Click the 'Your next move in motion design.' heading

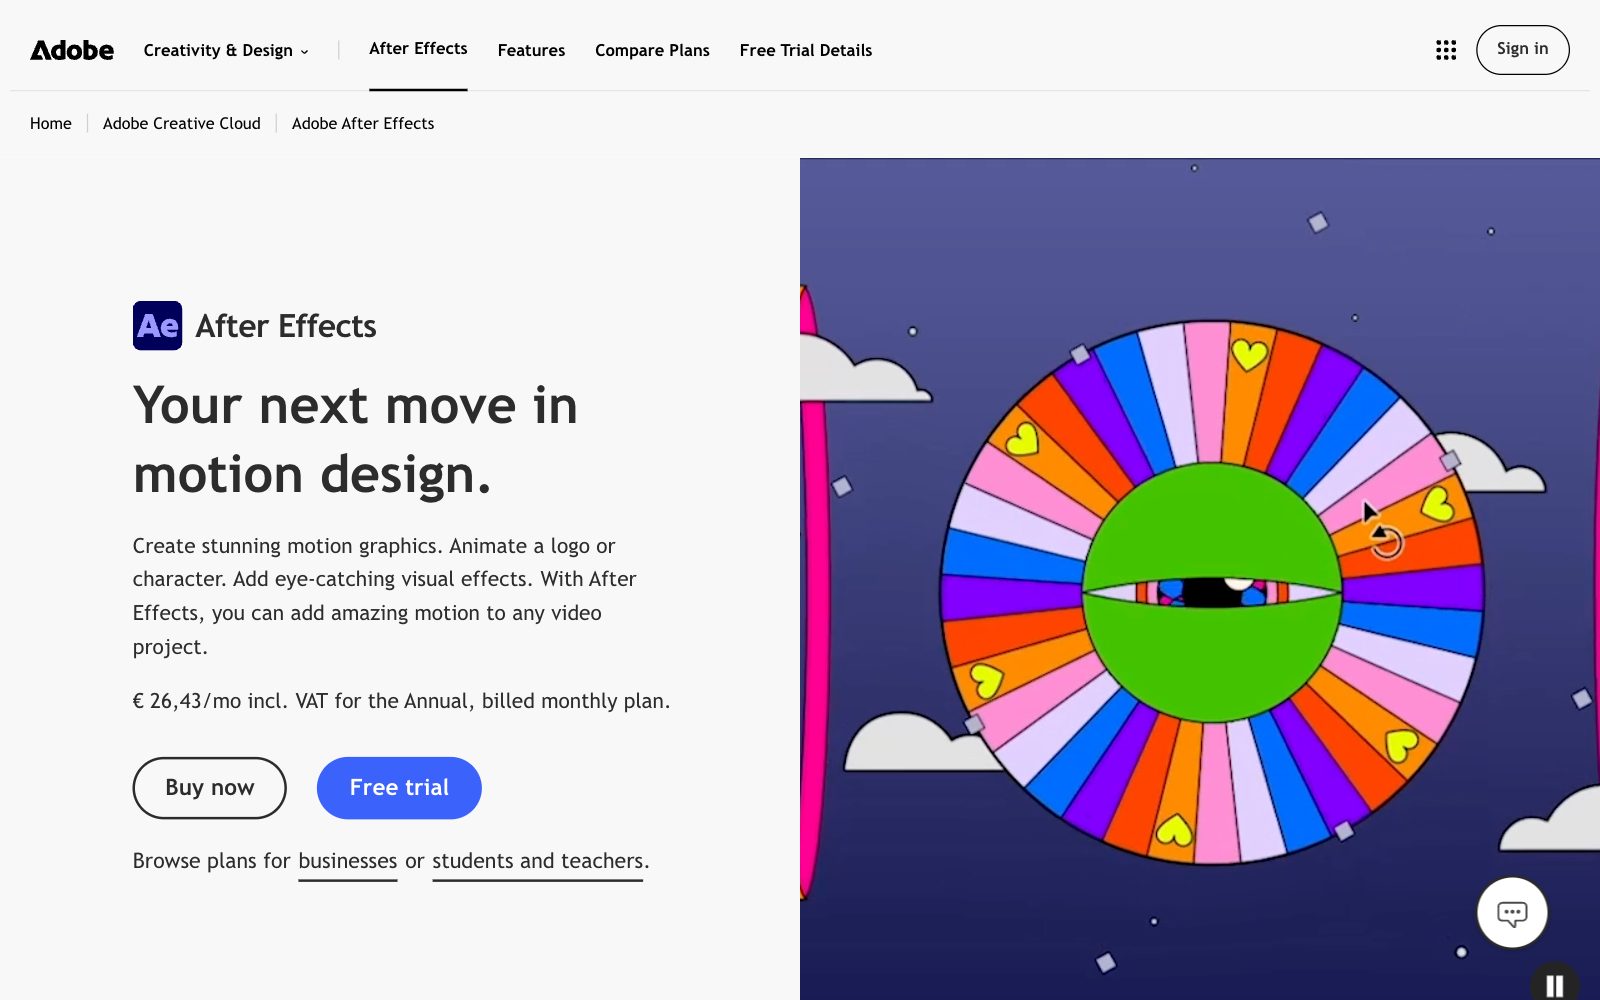(x=356, y=439)
